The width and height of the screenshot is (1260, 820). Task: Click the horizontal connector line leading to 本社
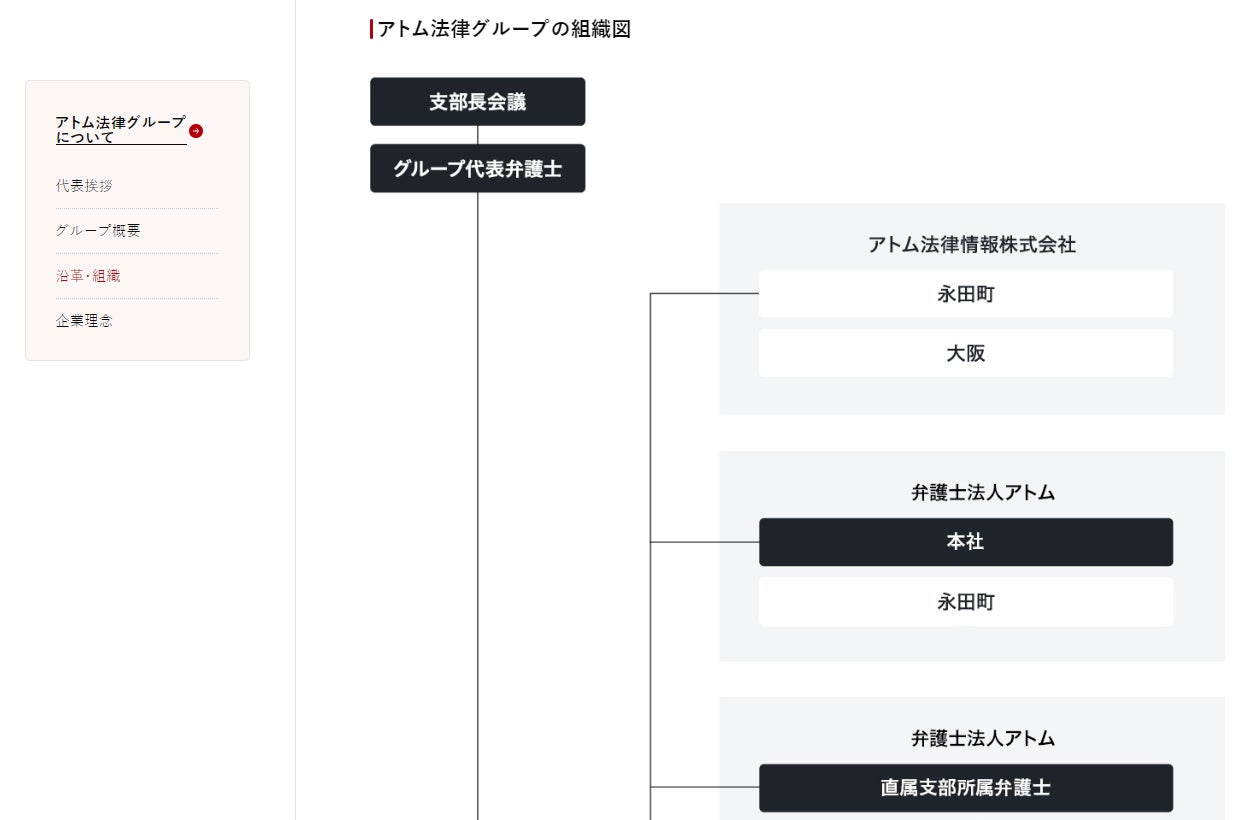point(705,542)
